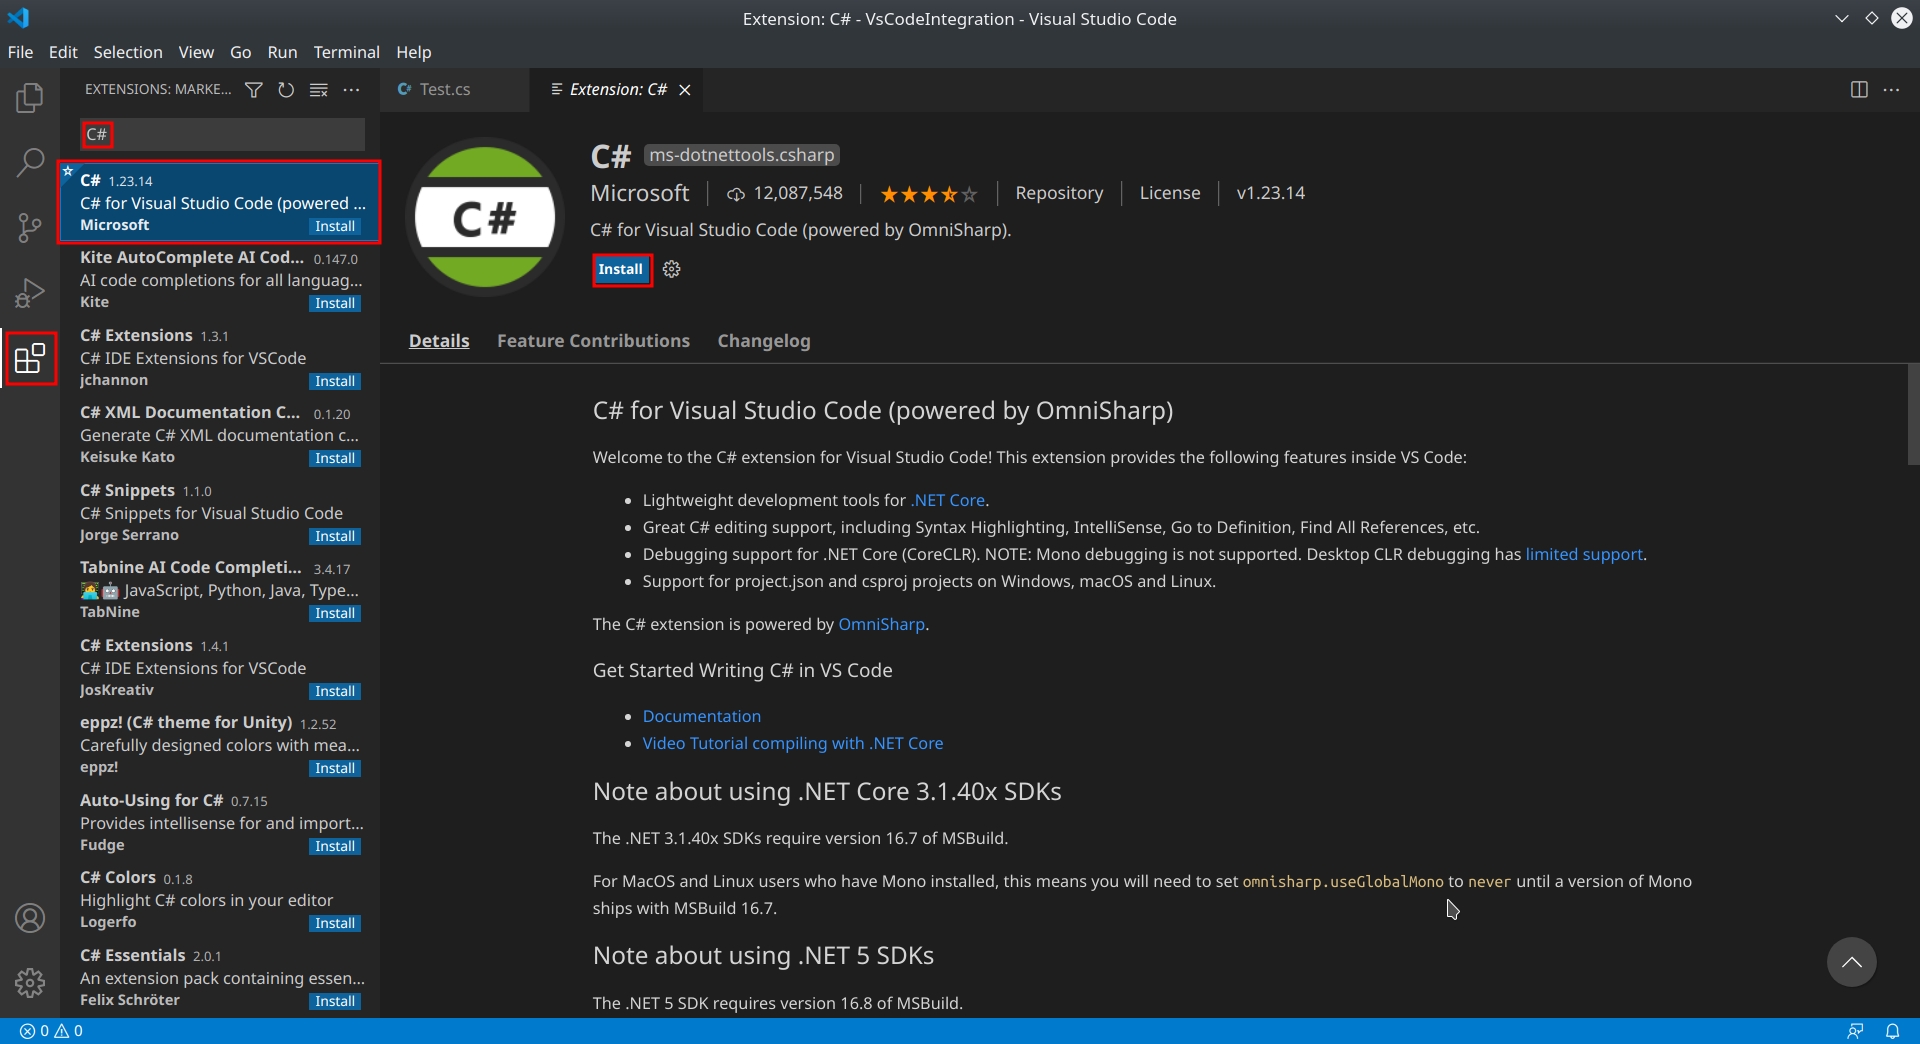Toggle the split editor layout
The image size is (1920, 1044).
(1860, 89)
